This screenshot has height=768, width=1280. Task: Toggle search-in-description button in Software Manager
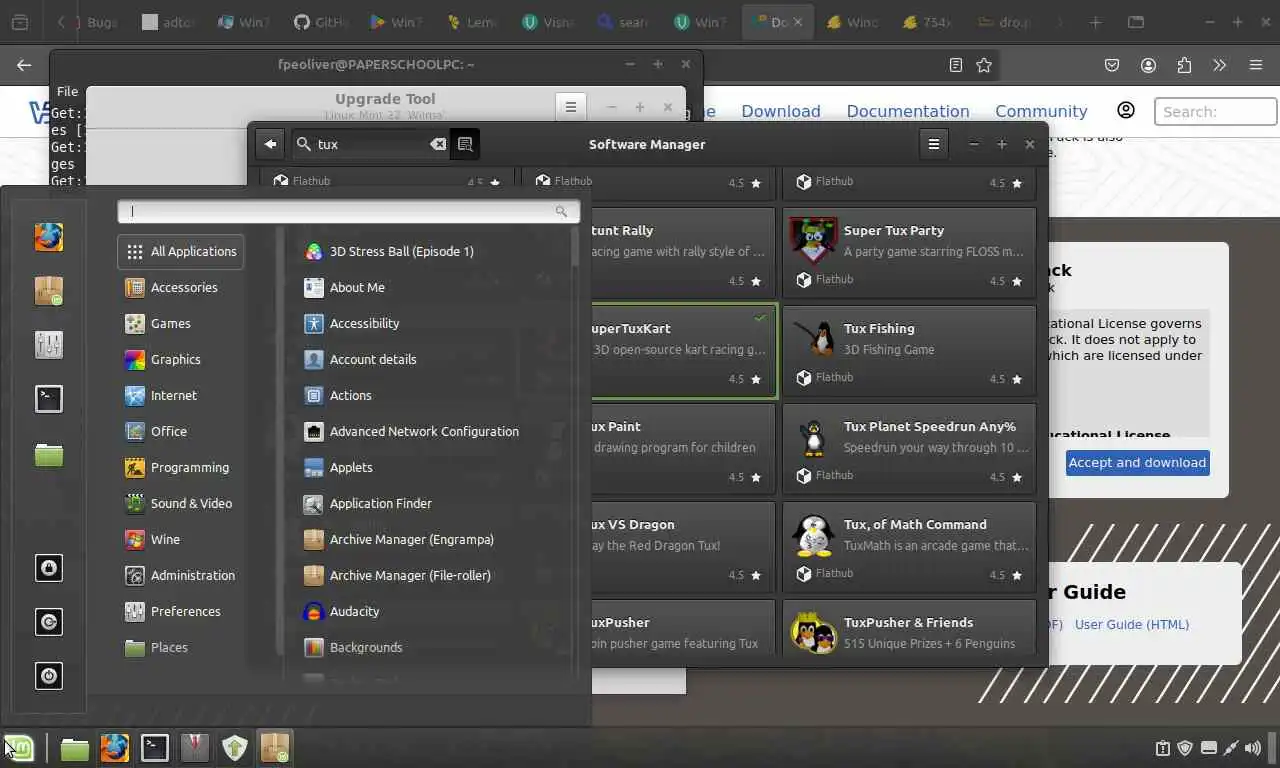click(x=465, y=144)
